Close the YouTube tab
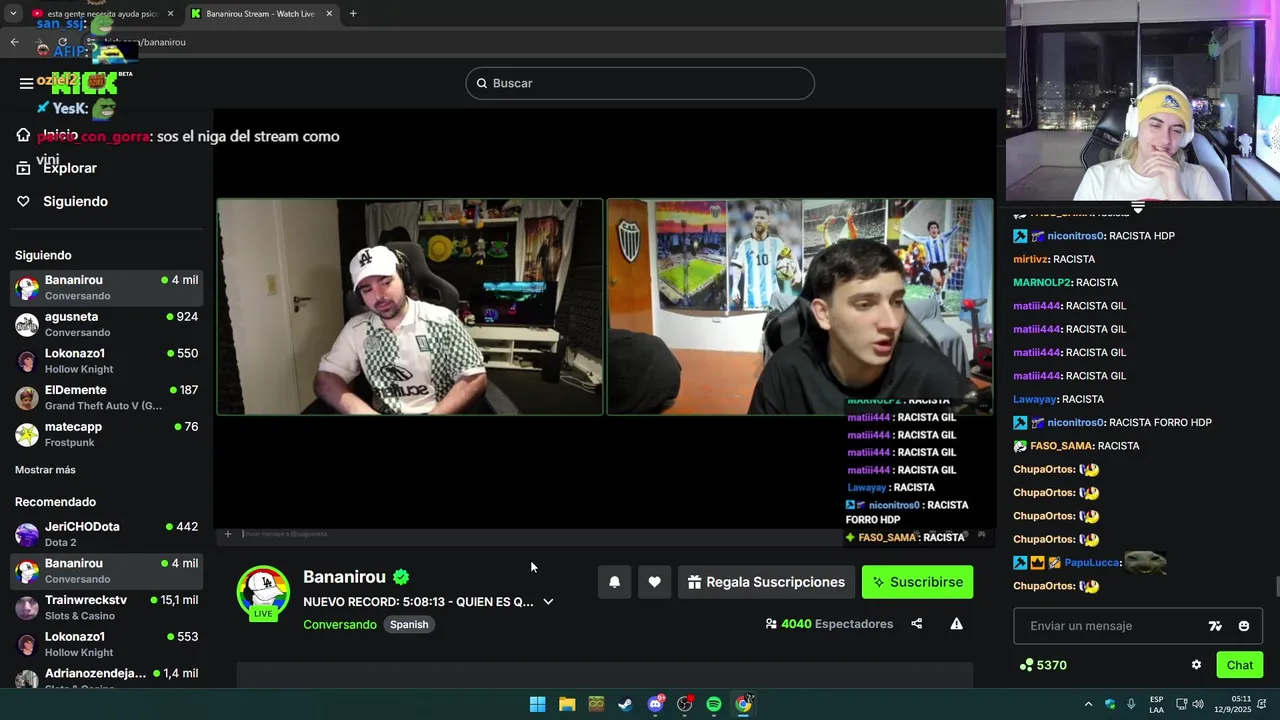This screenshot has width=1280, height=720. (x=170, y=14)
